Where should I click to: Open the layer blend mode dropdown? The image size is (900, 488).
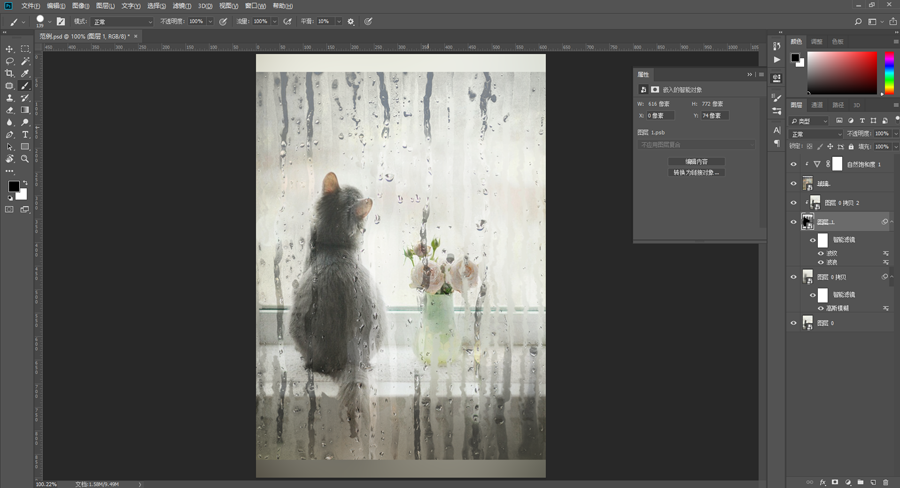coord(816,133)
